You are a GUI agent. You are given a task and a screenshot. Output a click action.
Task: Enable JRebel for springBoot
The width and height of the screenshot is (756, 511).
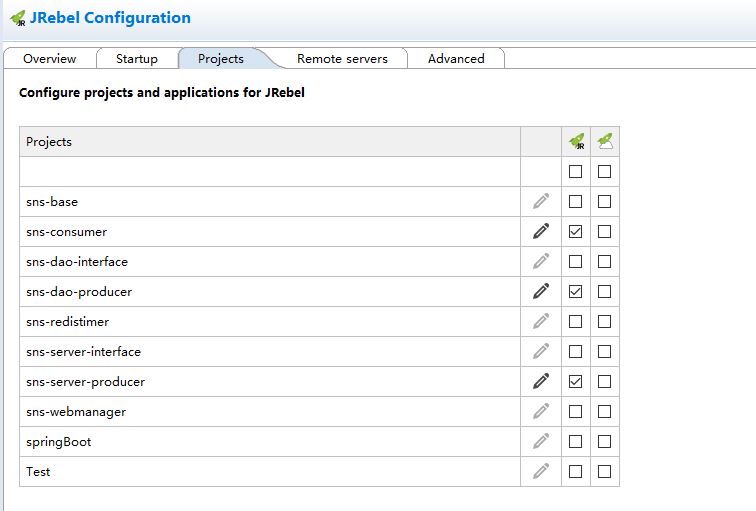pos(575,441)
